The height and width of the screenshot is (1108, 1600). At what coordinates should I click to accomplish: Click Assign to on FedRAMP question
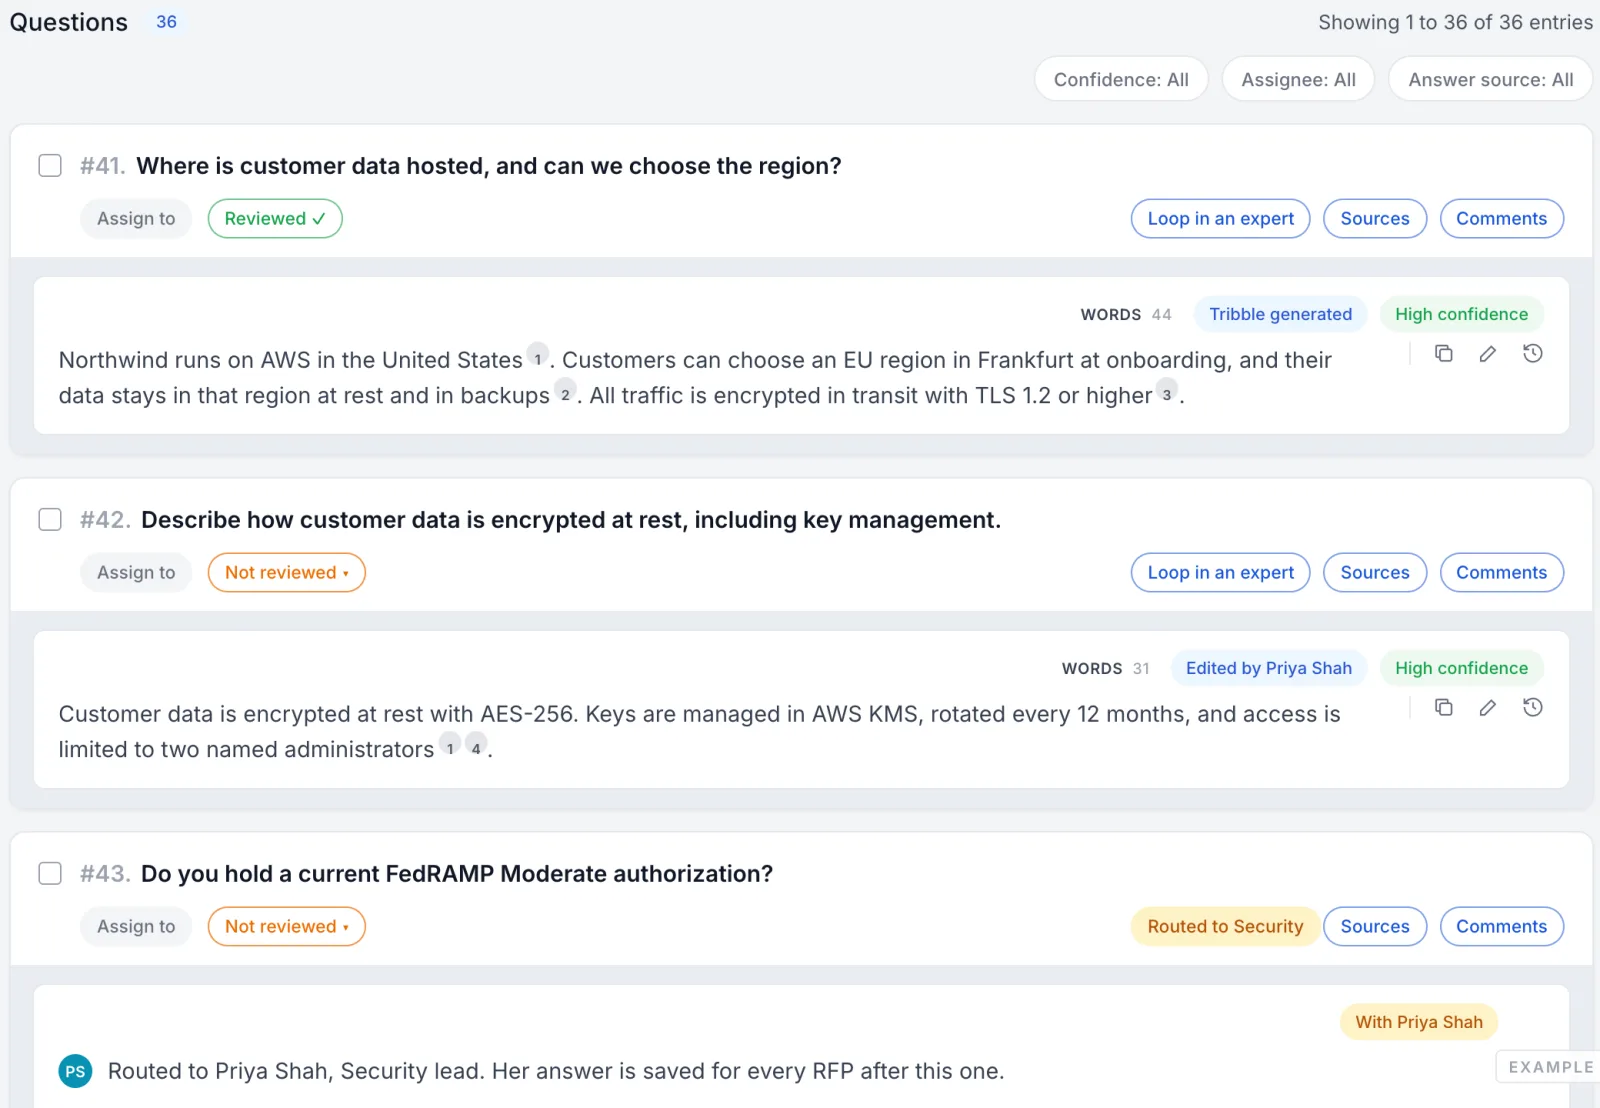click(x=136, y=926)
